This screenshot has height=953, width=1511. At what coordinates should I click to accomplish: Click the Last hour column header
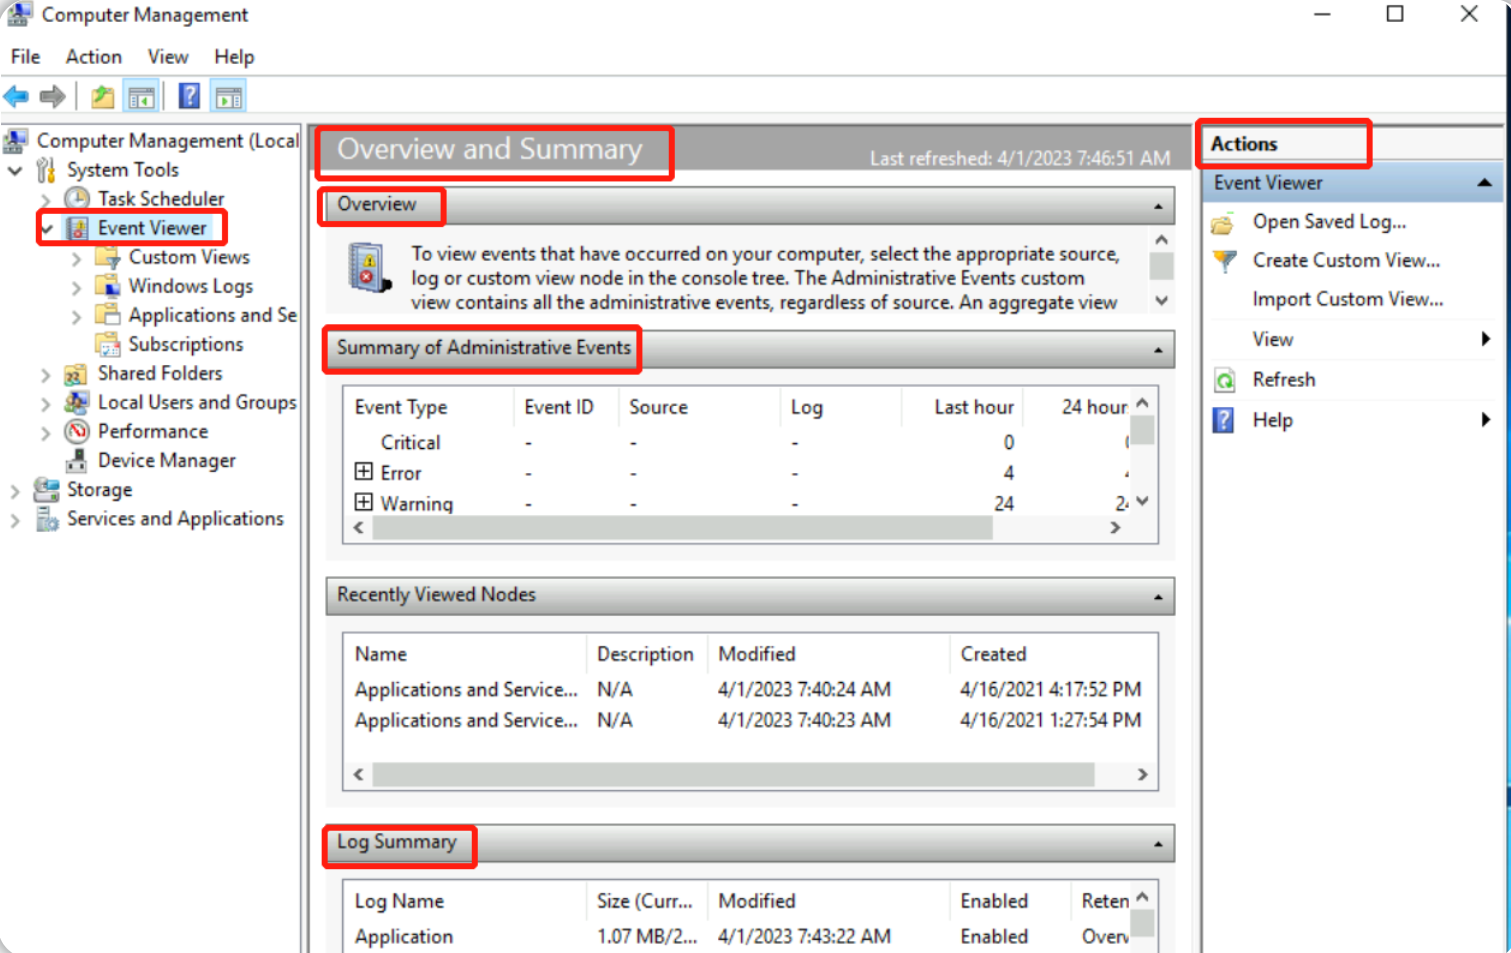974,407
